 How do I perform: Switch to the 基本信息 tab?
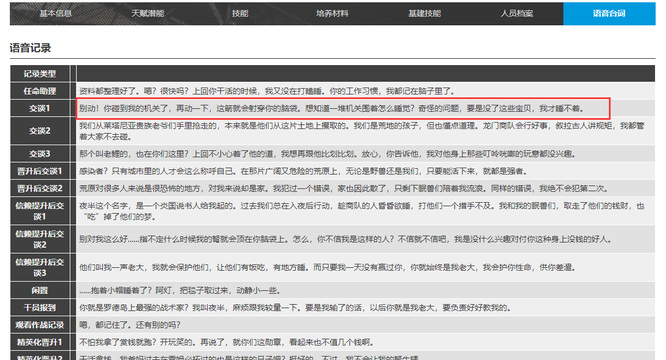pyautogui.click(x=56, y=14)
